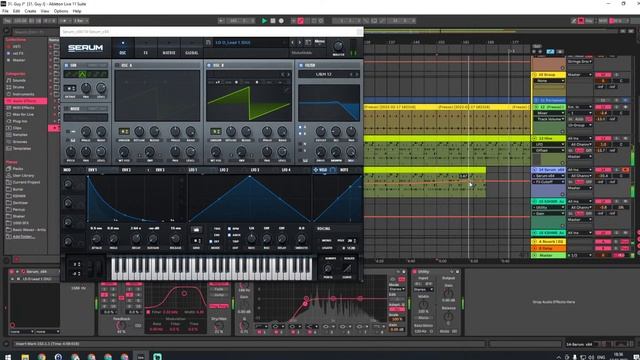Click the browser search field
The width and height of the screenshot is (640, 360).
[36, 31]
